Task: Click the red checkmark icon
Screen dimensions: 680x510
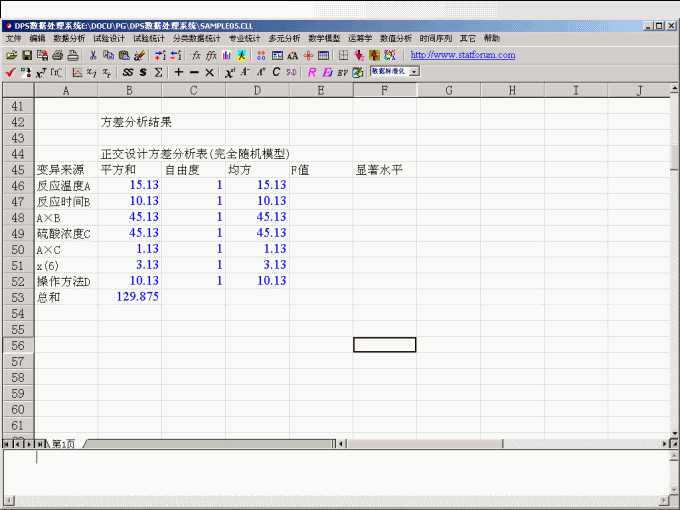Action: click(10, 72)
